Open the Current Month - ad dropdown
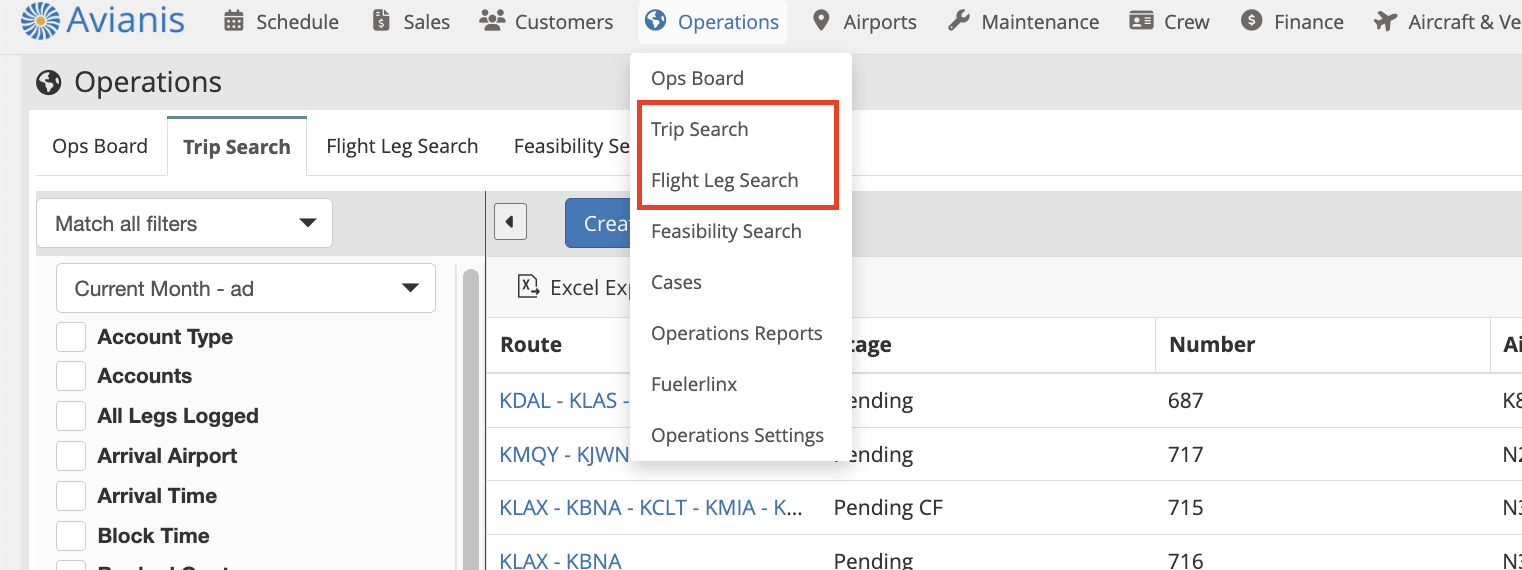The height and width of the screenshot is (570, 1522). [246, 289]
